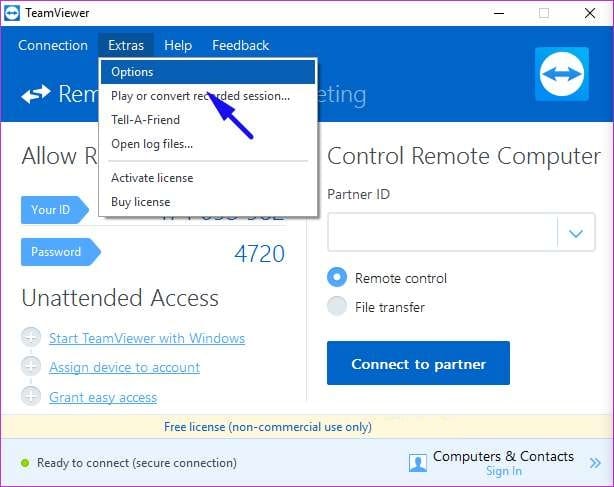The height and width of the screenshot is (487, 614).
Task: Follow Start TeamViewer with Windows link
Action: (x=147, y=338)
